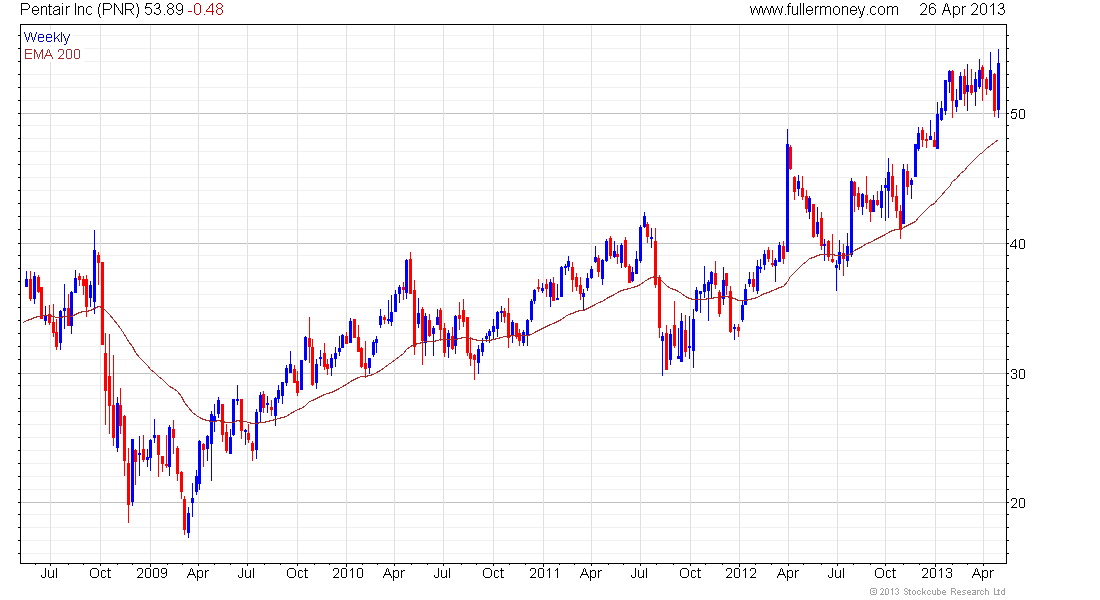Viewport: 1100px width, 600px height.
Task: Click the date 26 Apr 2013
Action: point(962,10)
